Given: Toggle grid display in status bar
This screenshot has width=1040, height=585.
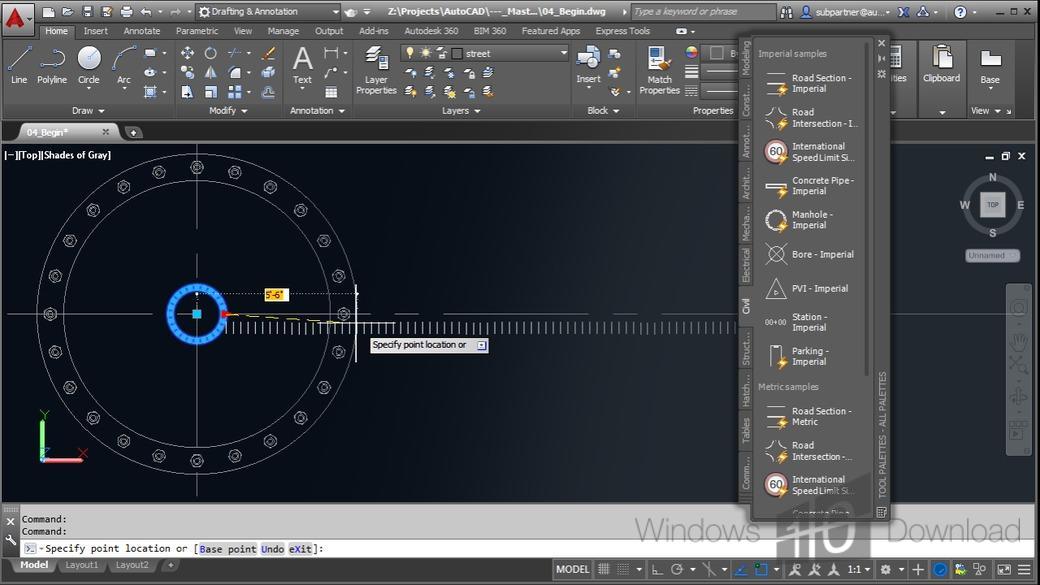Looking at the screenshot, I should 604,569.
